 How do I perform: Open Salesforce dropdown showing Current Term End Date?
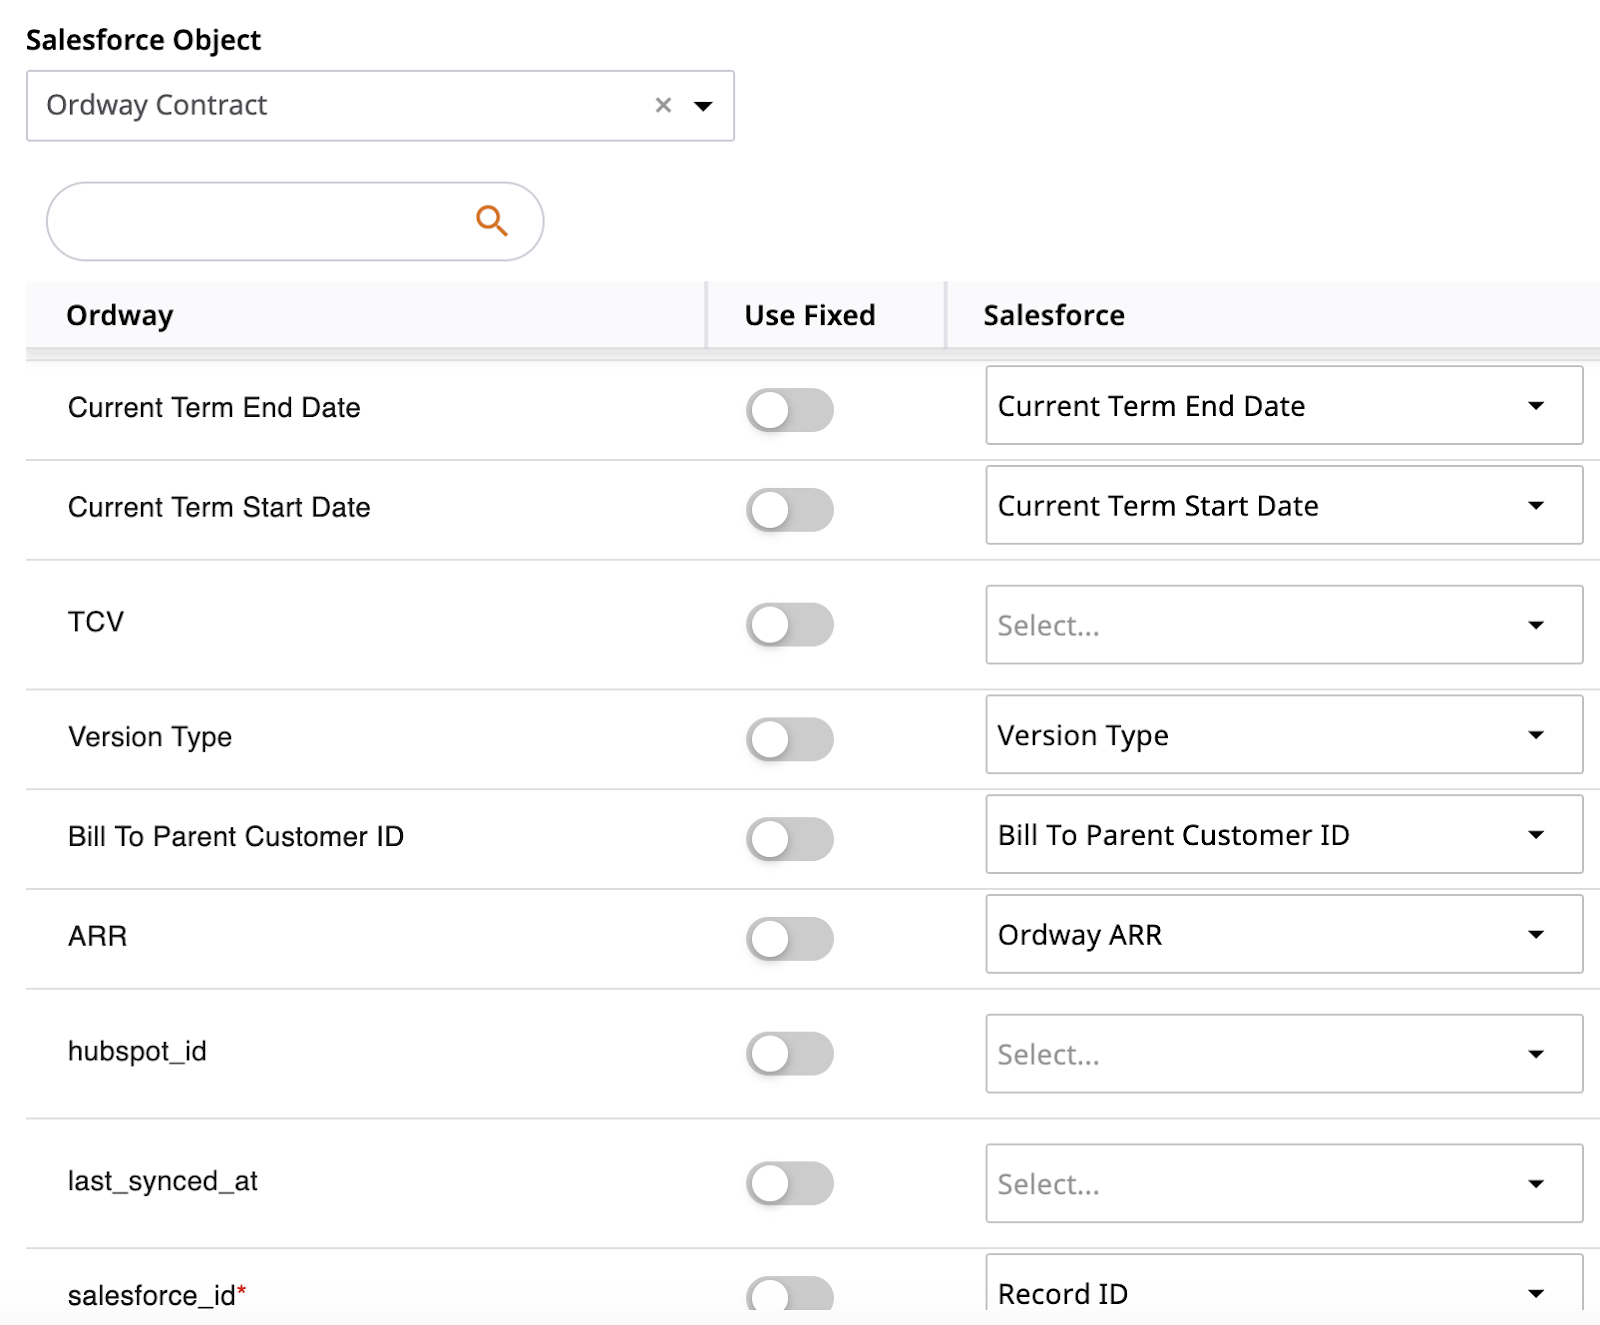1284,405
